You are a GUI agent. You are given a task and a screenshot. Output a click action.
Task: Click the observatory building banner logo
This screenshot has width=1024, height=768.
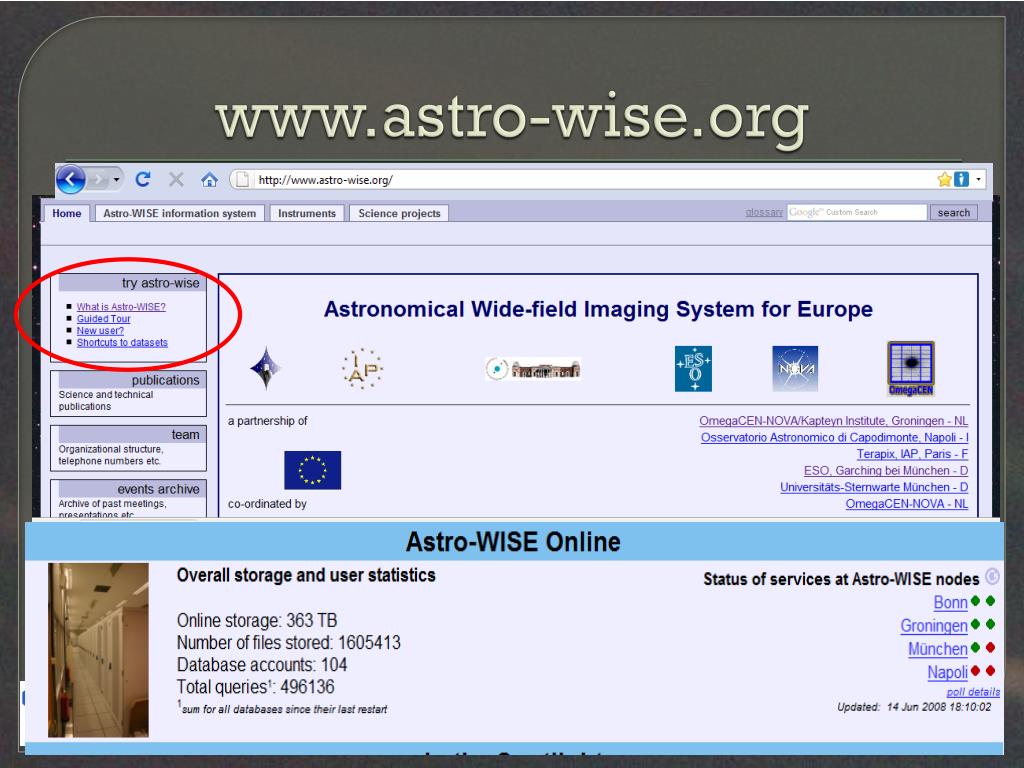click(533, 369)
